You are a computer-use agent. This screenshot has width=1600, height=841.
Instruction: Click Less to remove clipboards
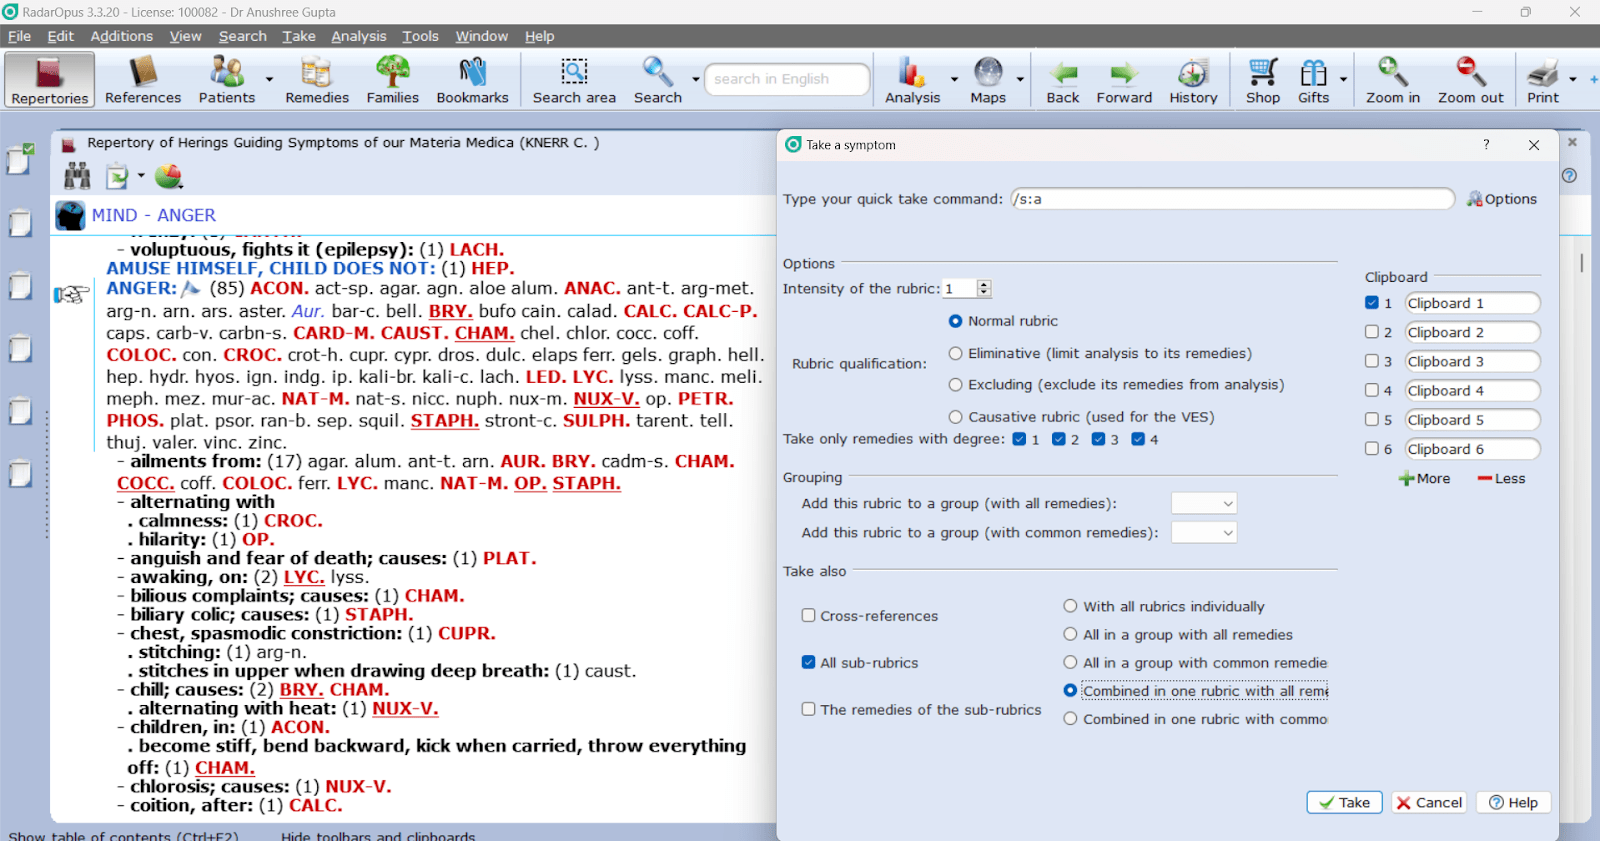[x=1501, y=479]
